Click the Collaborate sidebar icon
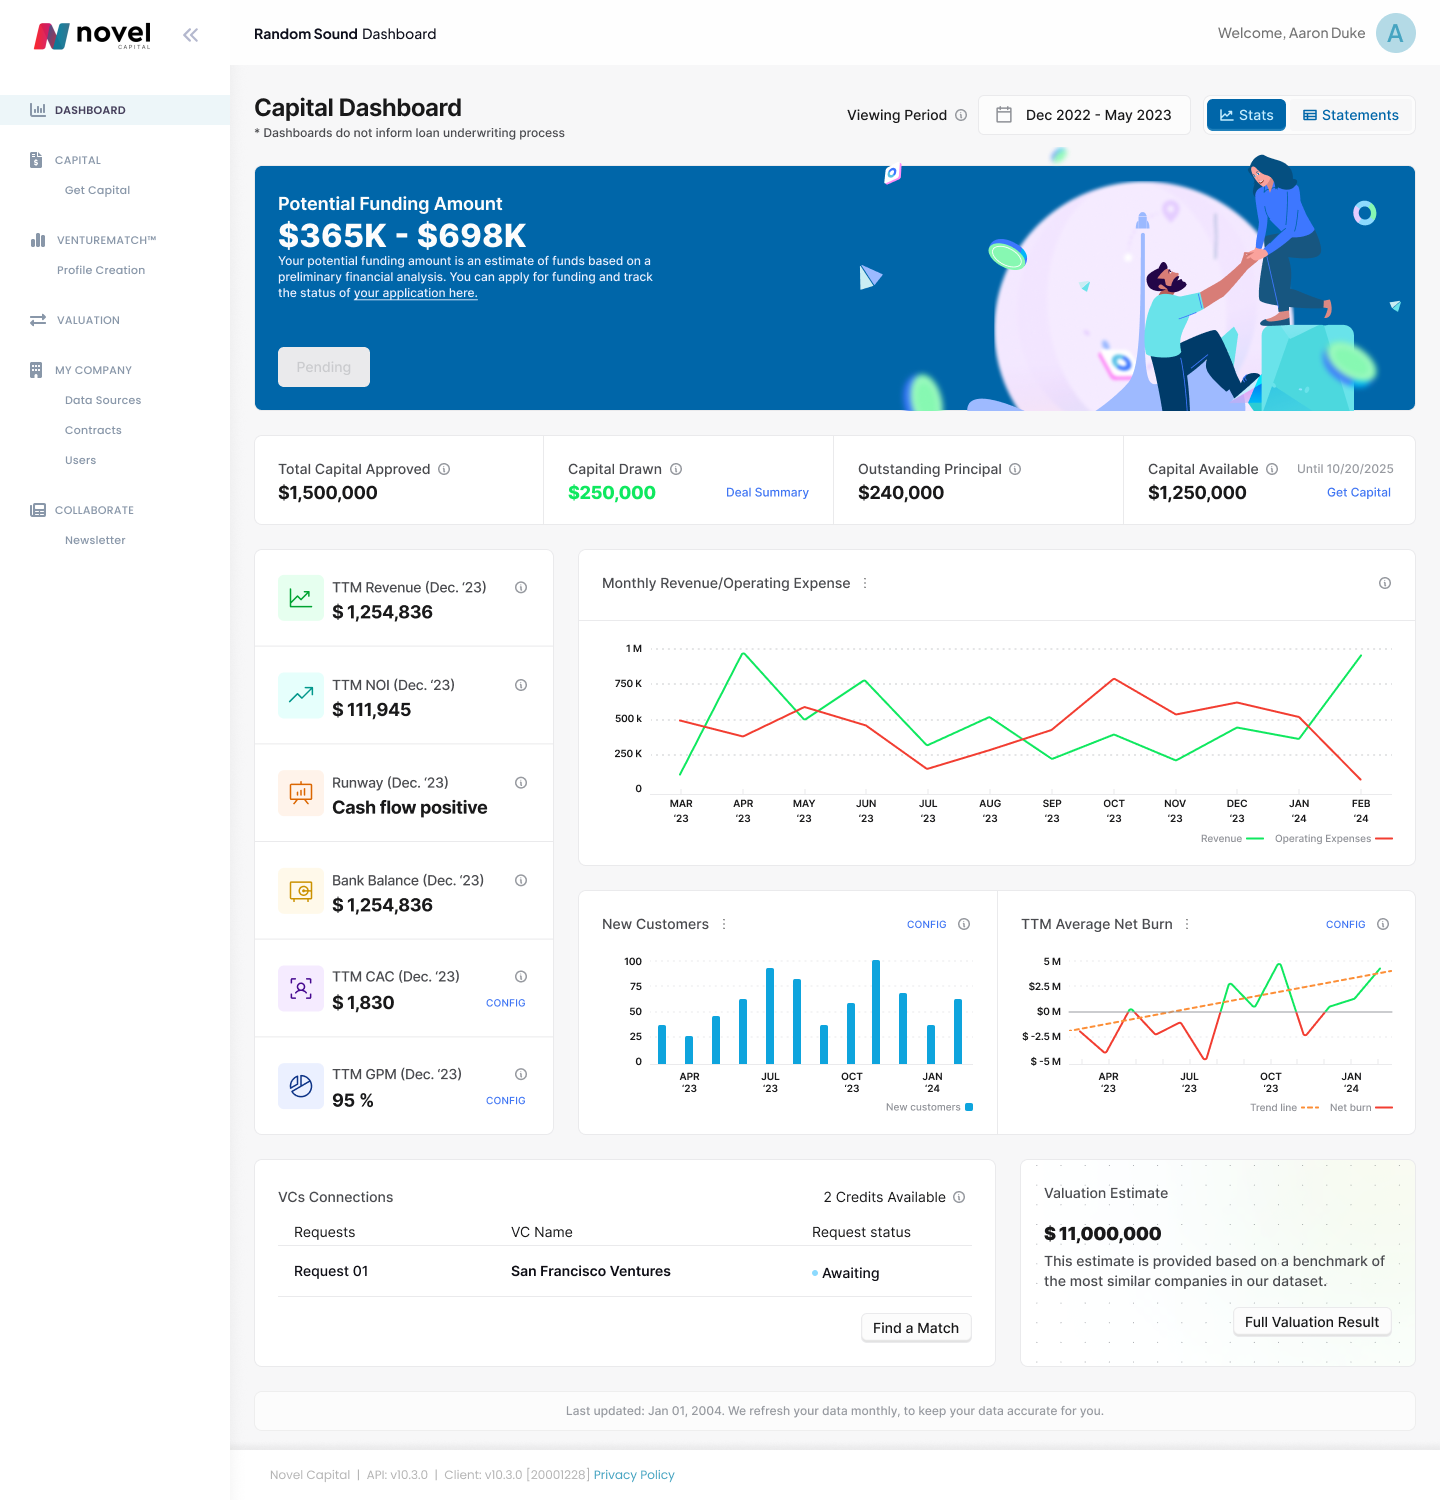The height and width of the screenshot is (1500, 1440). pos(37,510)
